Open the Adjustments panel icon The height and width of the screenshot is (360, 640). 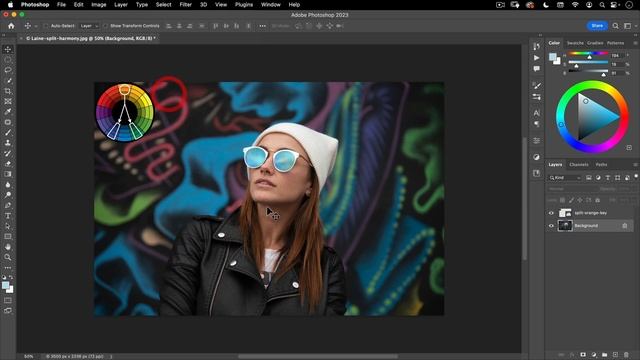(536, 157)
